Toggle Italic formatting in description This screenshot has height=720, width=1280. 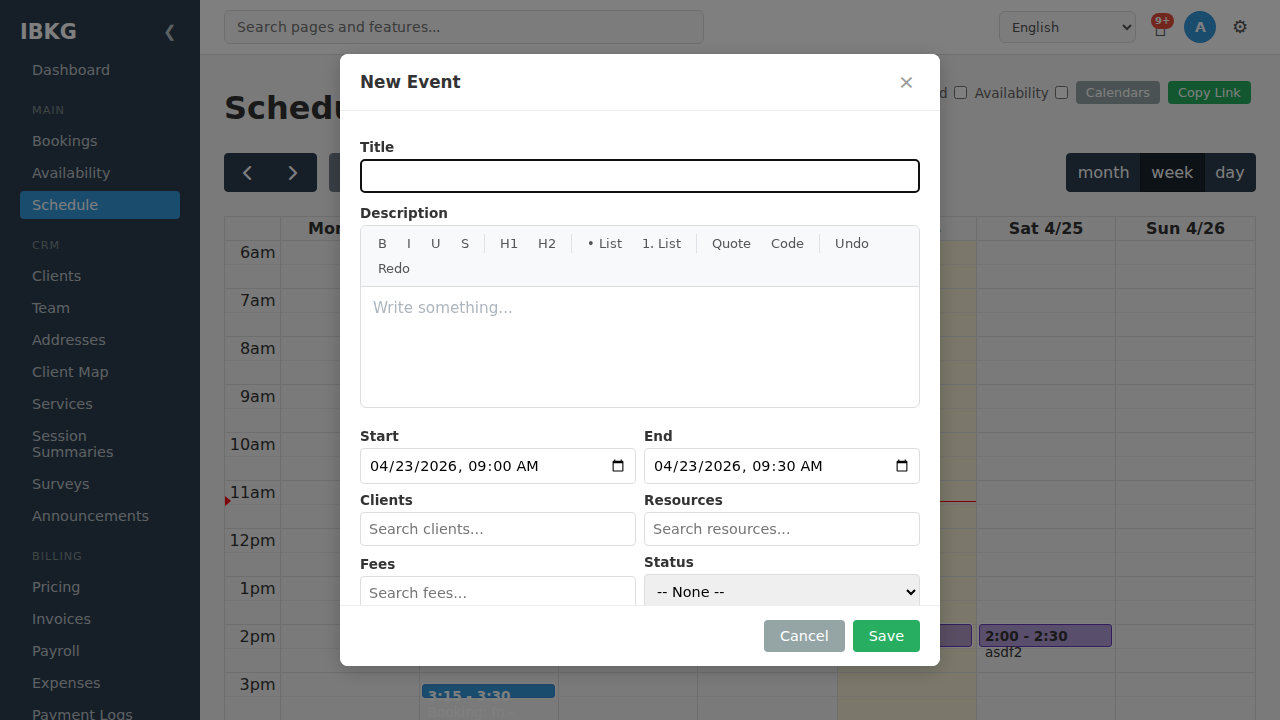409,243
